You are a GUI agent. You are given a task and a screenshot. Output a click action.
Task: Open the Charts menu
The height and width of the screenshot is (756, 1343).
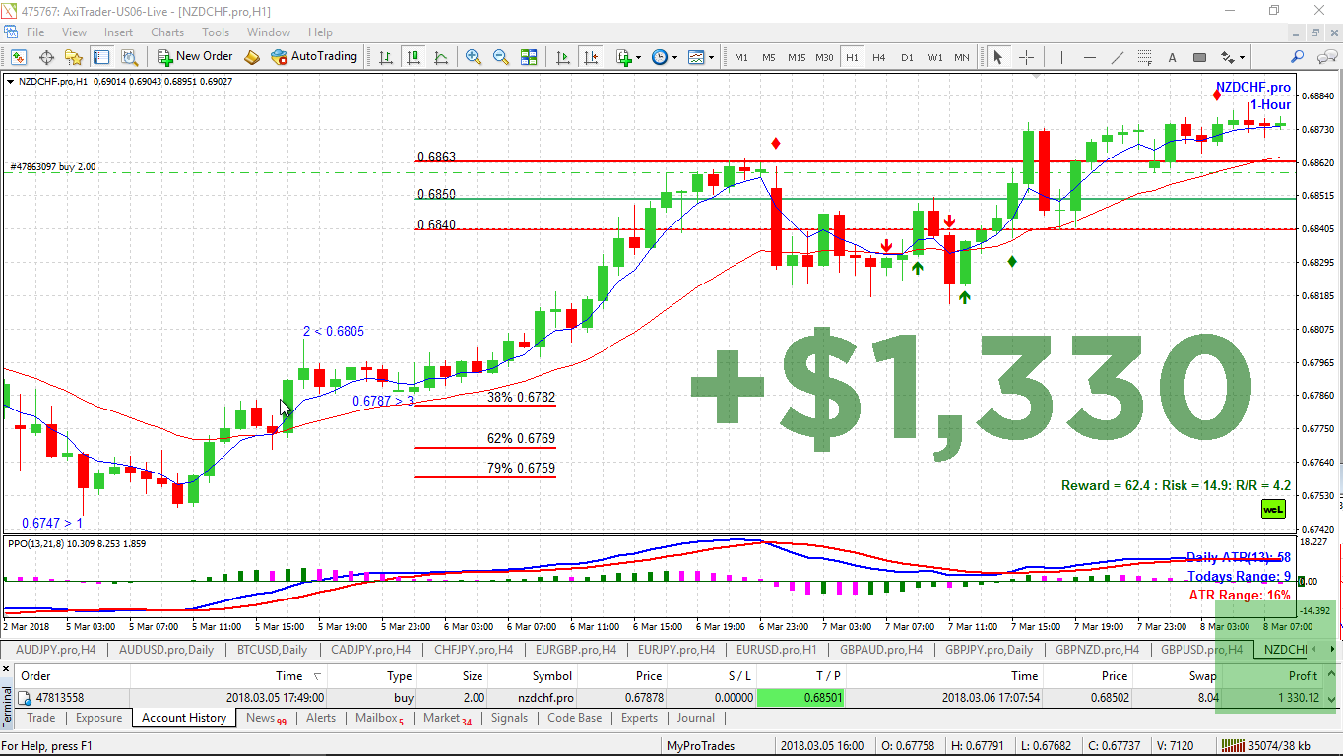(x=168, y=32)
